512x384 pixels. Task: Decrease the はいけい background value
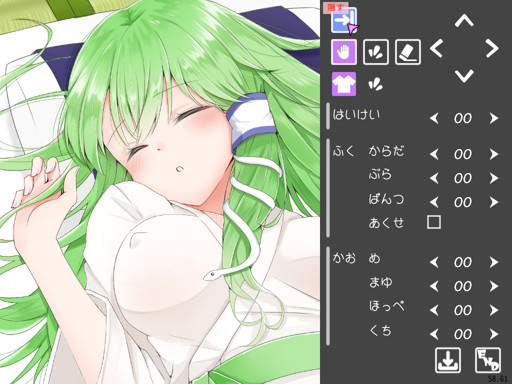click(434, 118)
